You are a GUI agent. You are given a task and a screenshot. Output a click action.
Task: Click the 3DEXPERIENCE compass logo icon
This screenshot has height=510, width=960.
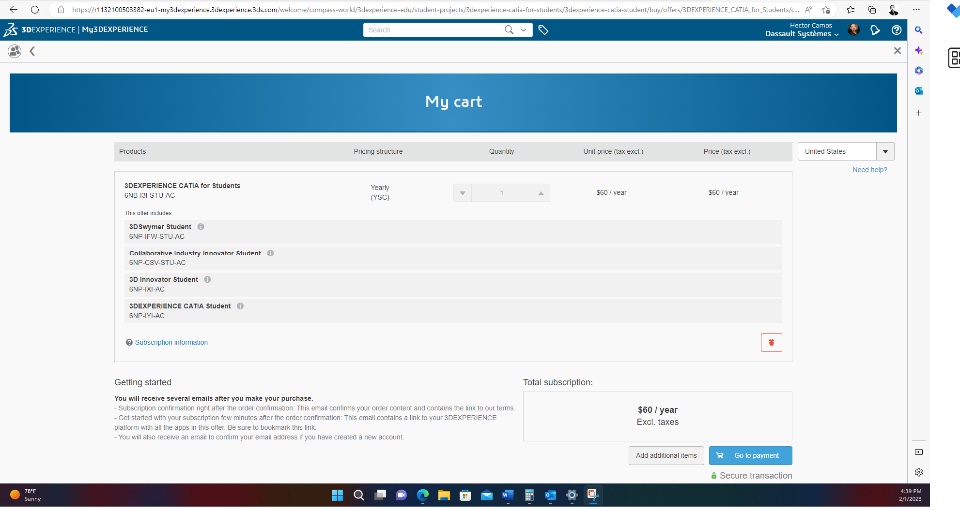(x=10, y=29)
